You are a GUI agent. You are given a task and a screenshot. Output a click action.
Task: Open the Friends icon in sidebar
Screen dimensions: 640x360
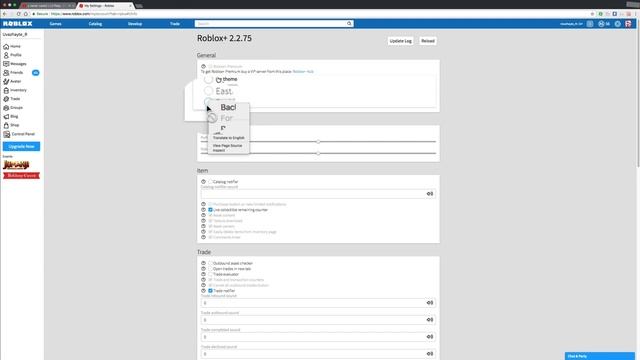6,73
